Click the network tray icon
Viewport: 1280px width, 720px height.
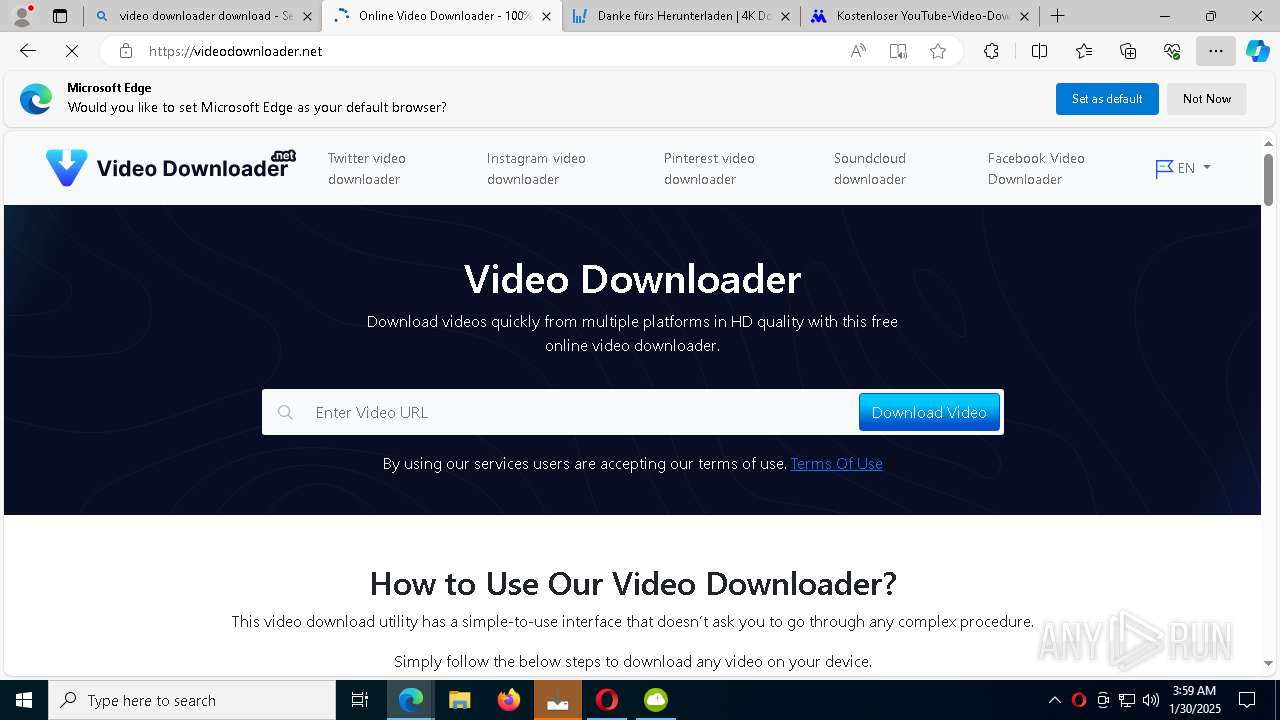pos(1127,700)
